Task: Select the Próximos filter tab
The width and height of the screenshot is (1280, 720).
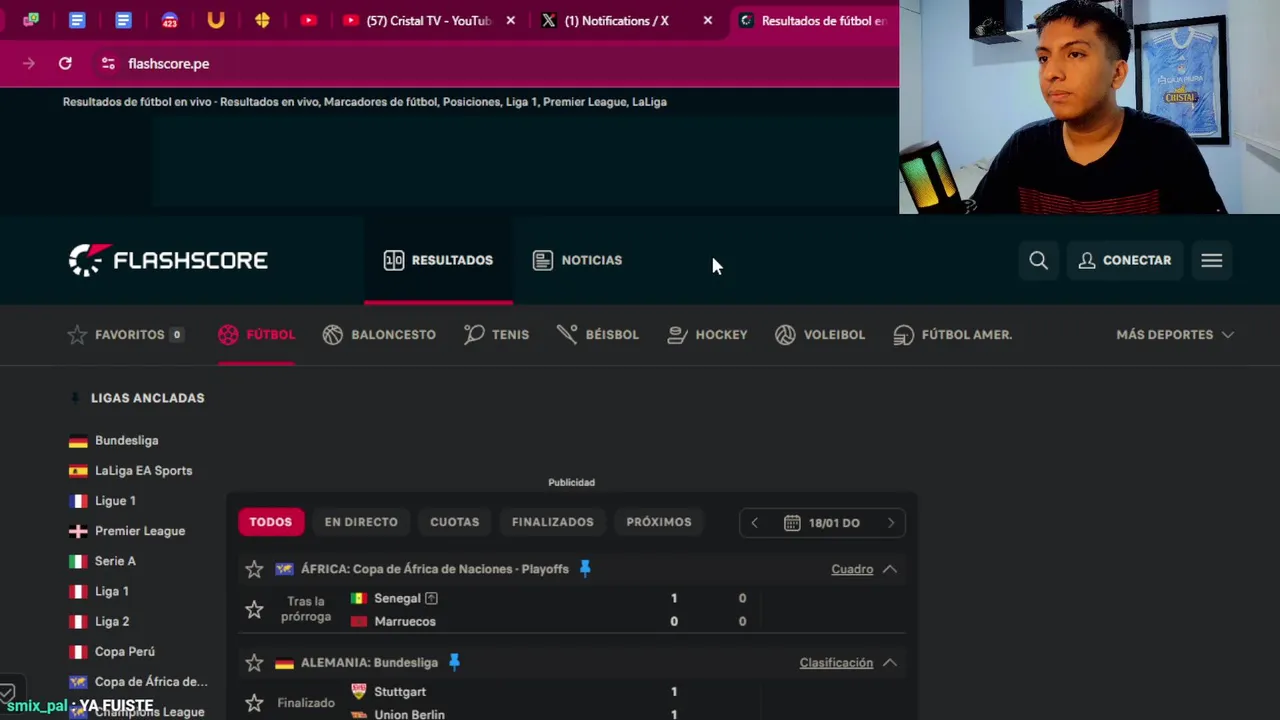Action: pos(658,522)
